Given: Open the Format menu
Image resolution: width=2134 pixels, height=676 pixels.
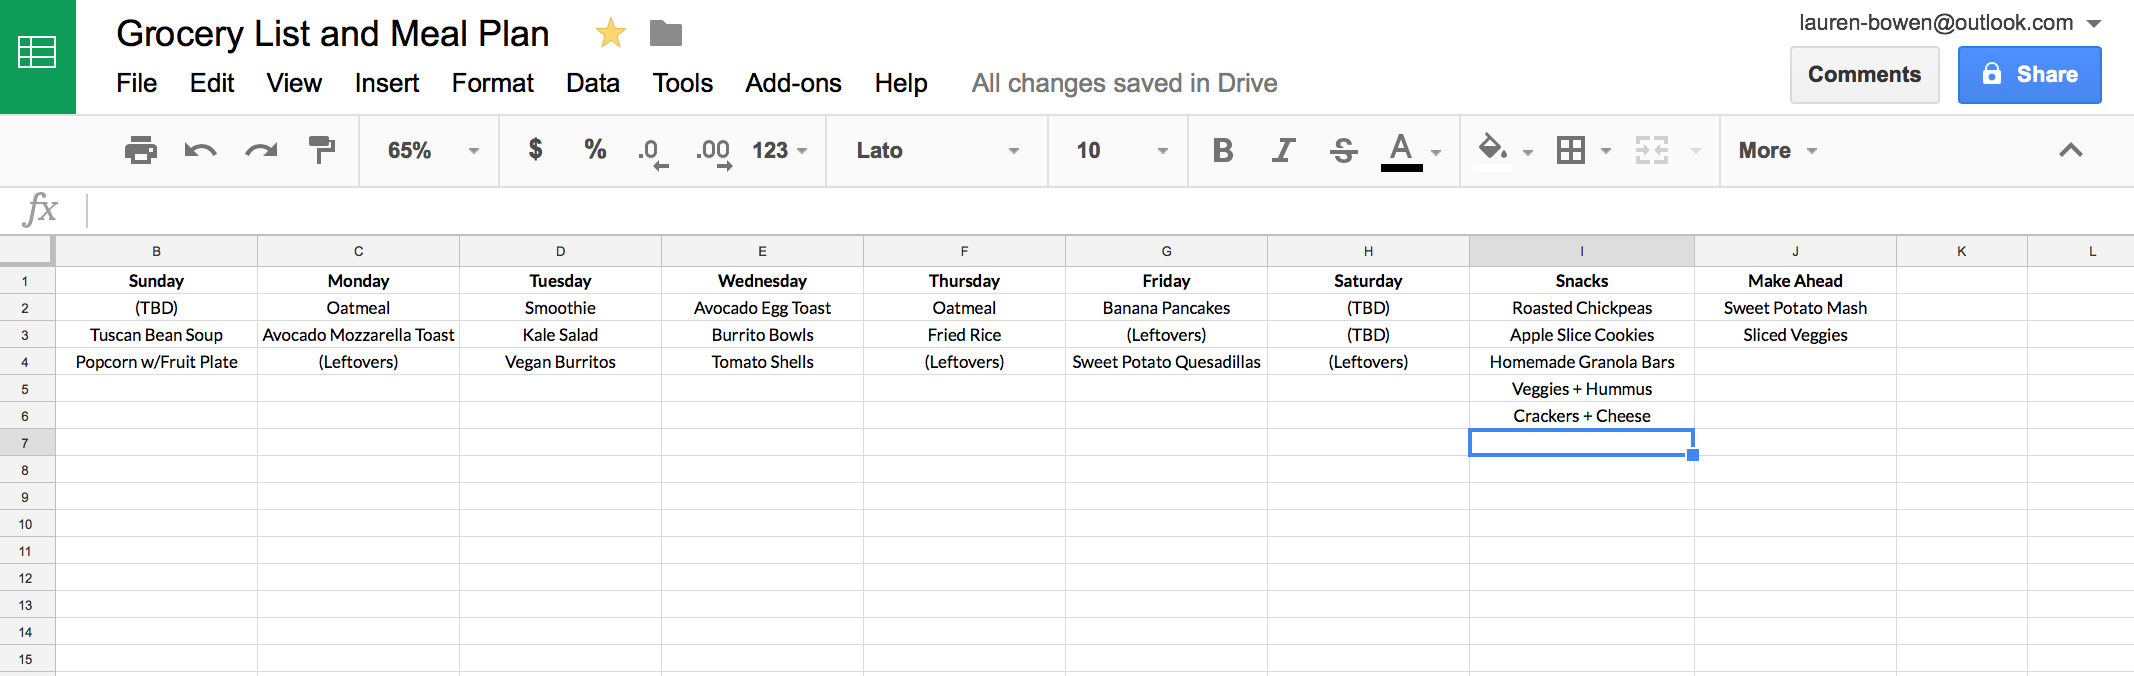Looking at the screenshot, I should (x=492, y=83).
